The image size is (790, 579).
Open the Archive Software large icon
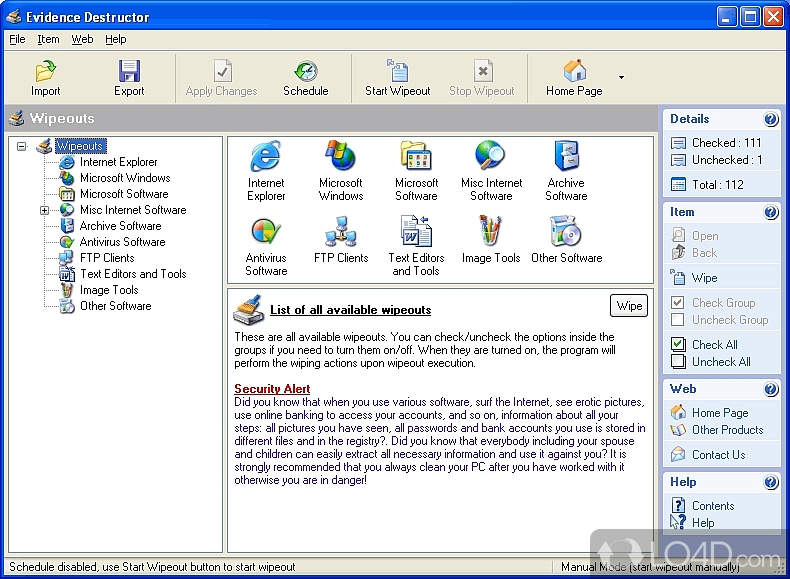pyautogui.click(x=566, y=156)
